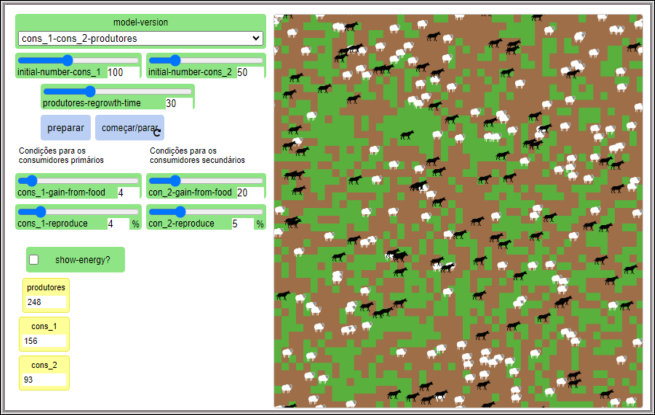Open the model-version dropdown
The height and width of the screenshot is (415, 655).
point(140,38)
